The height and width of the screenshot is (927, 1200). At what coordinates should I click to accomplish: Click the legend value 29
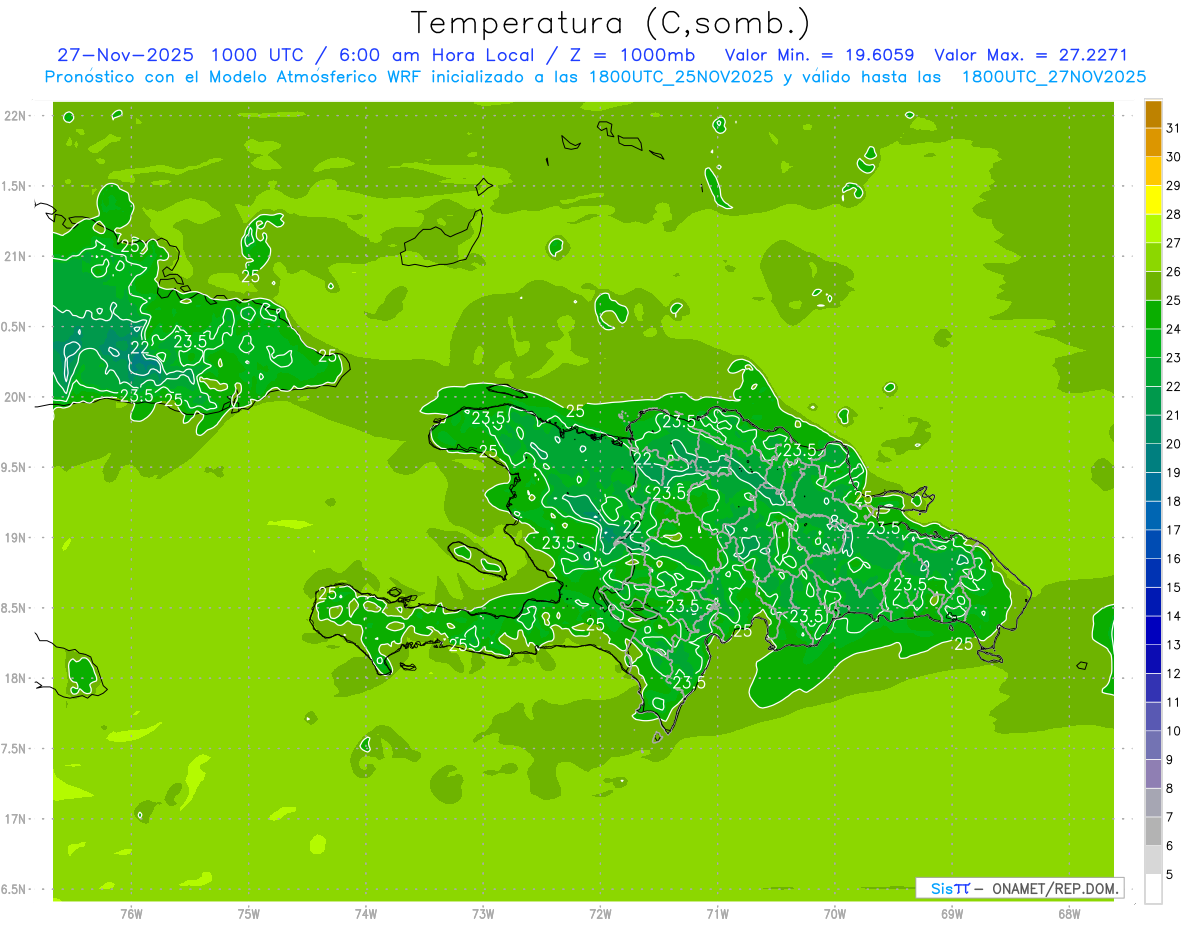(x=1174, y=186)
